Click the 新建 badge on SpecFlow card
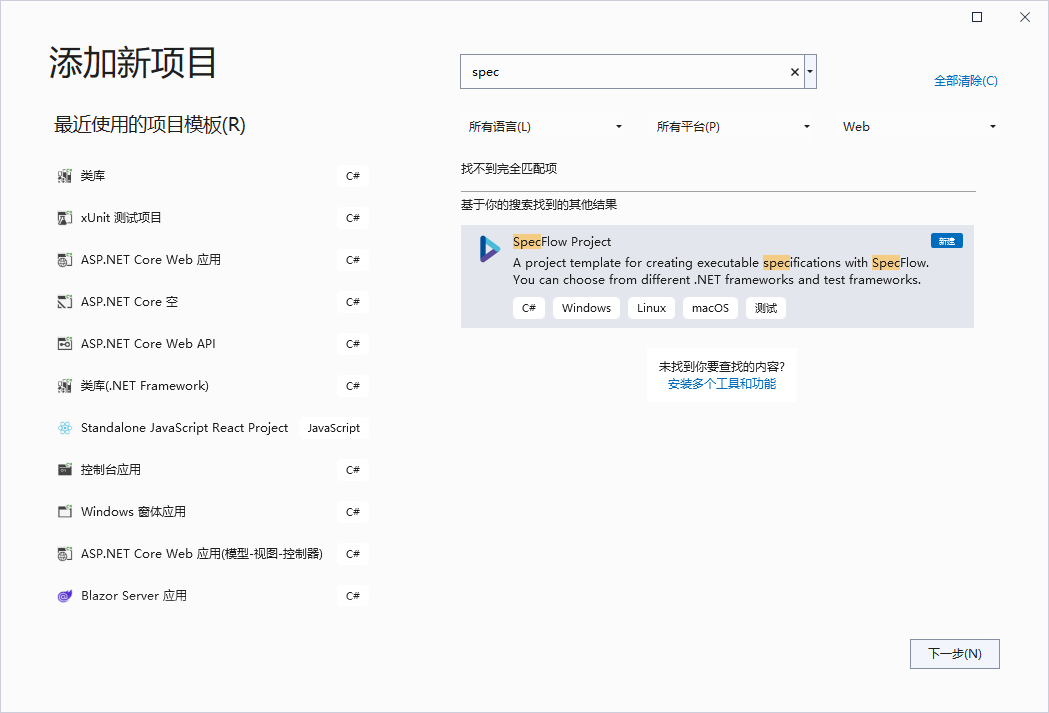This screenshot has width=1049, height=713. coord(947,241)
